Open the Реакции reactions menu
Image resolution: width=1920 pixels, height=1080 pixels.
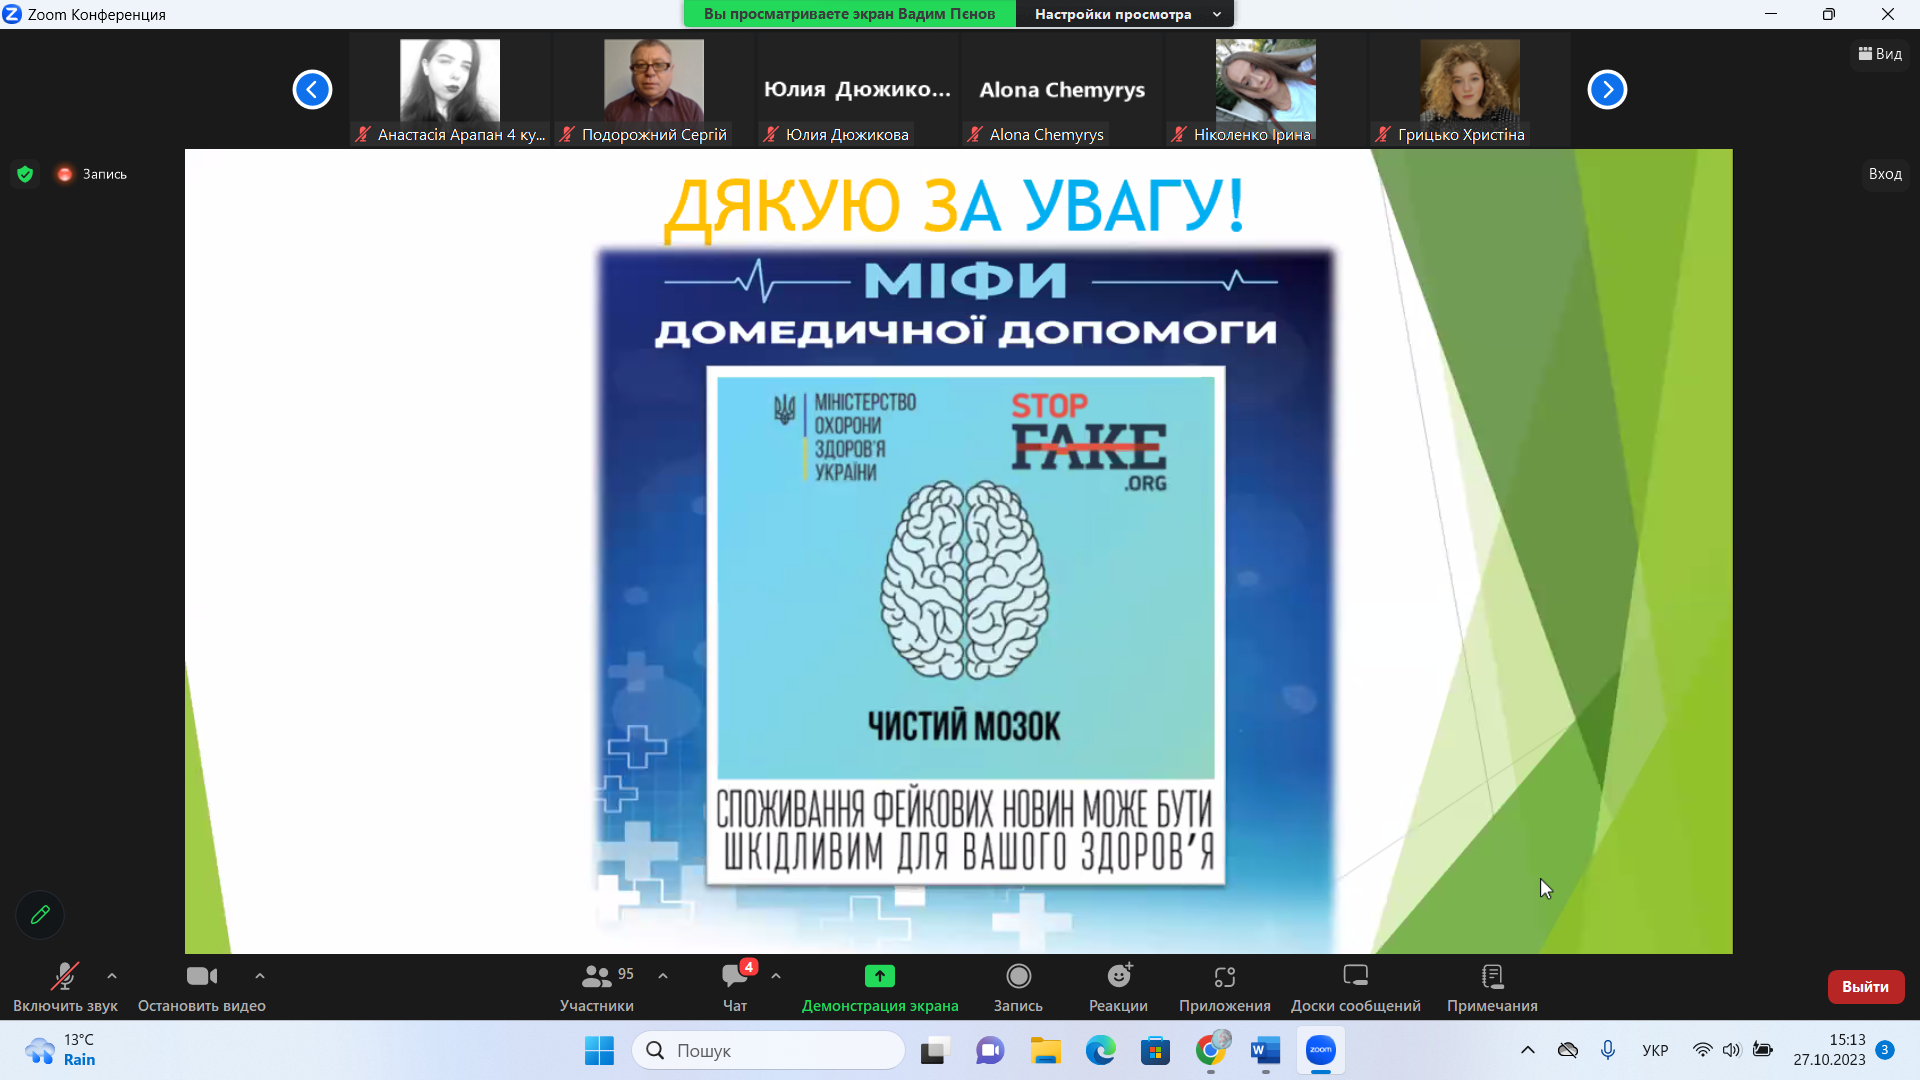(1118, 976)
